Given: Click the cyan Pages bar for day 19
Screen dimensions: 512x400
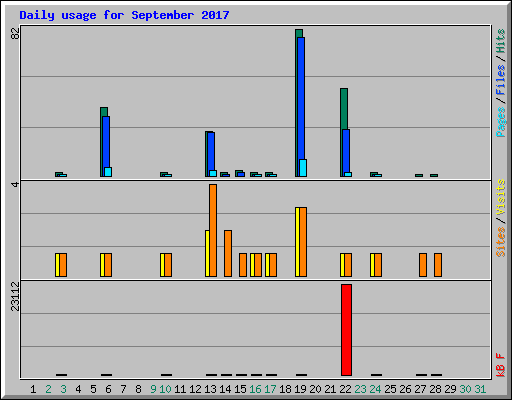Looking at the screenshot, I should pos(303,168).
